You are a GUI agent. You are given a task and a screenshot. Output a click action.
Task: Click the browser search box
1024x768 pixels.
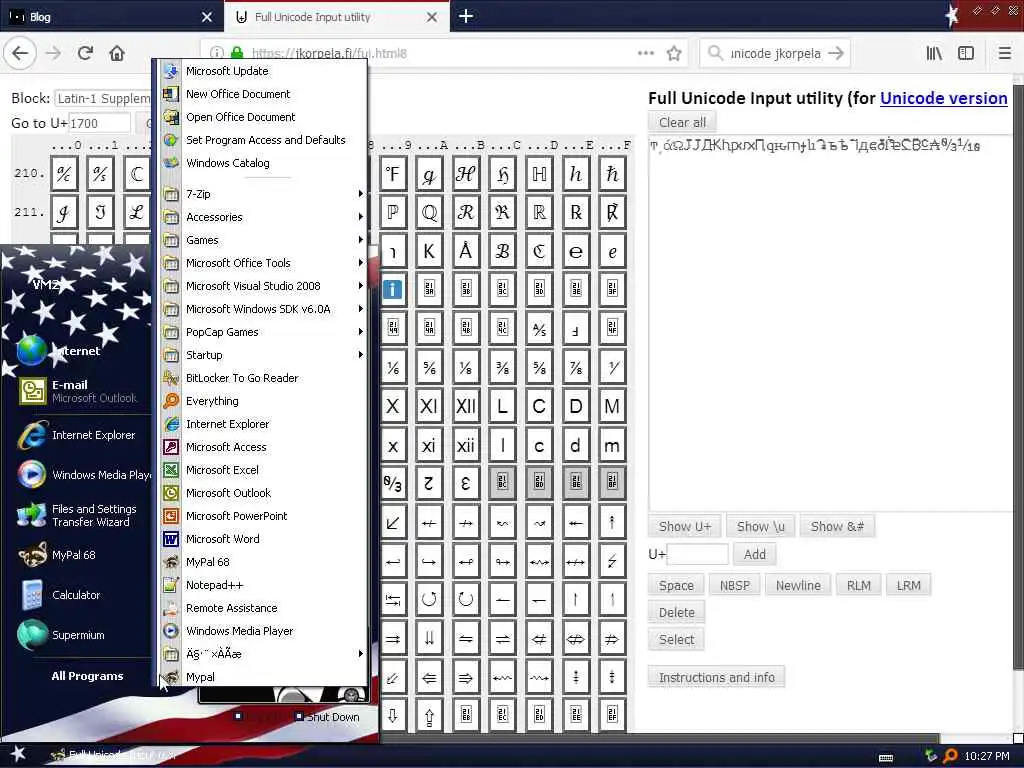(775, 54)
